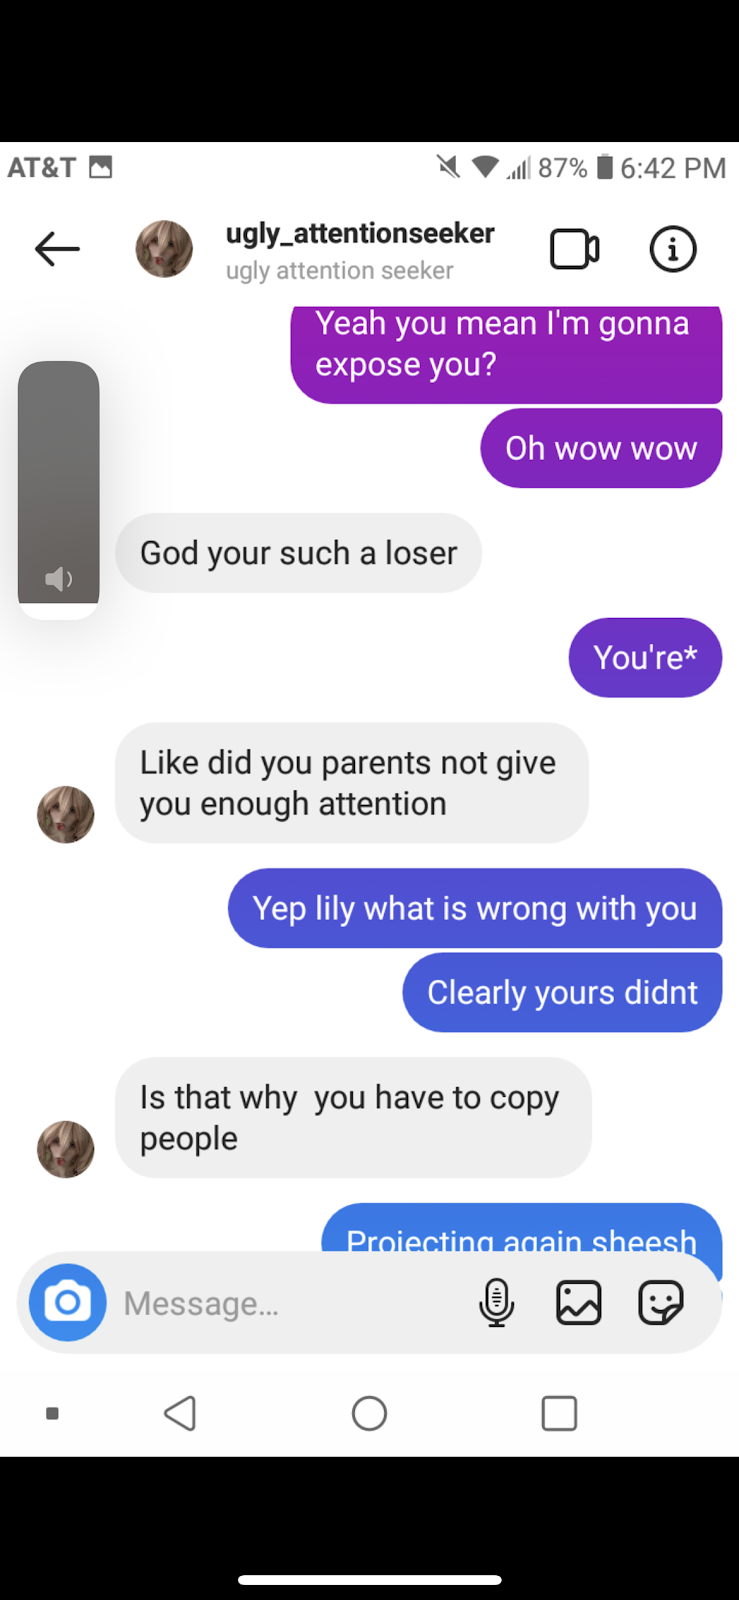Start a video call with ugly_attentionseeker
The height and width of the screenshot is (1600, 739).
[x=575, y=249]
